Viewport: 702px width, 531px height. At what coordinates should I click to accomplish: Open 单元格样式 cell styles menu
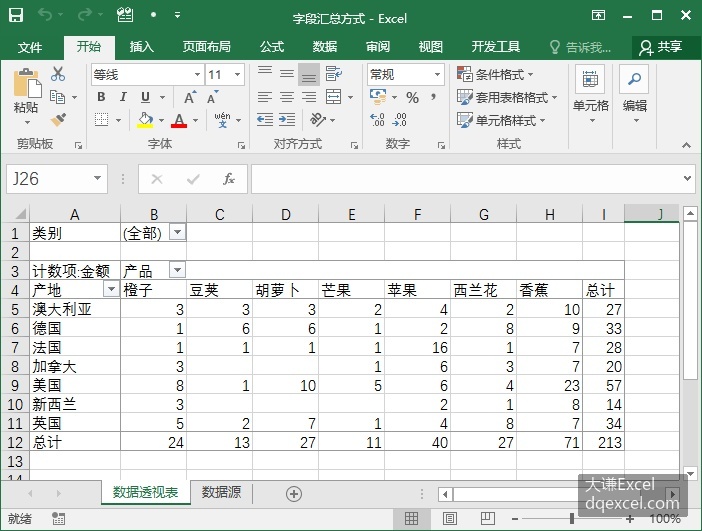pos(501,120)
